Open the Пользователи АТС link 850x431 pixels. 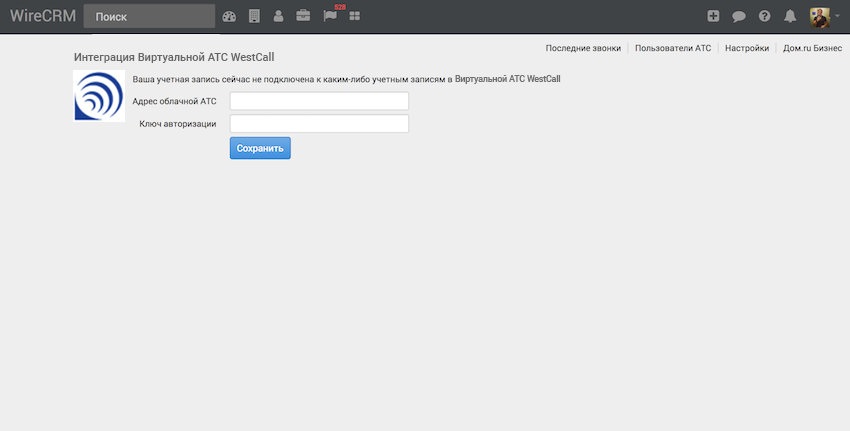673,48
